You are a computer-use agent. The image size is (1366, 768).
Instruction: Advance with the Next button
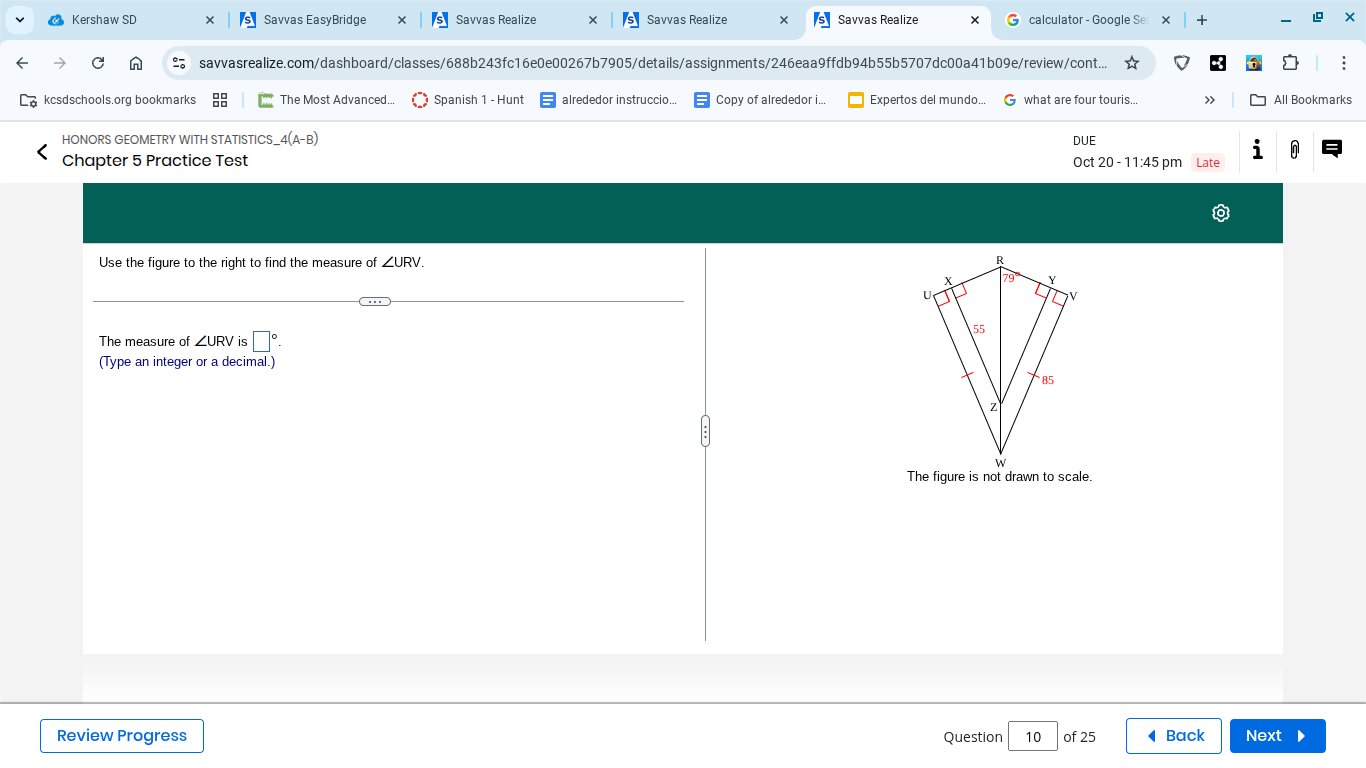coord(1277,736)
